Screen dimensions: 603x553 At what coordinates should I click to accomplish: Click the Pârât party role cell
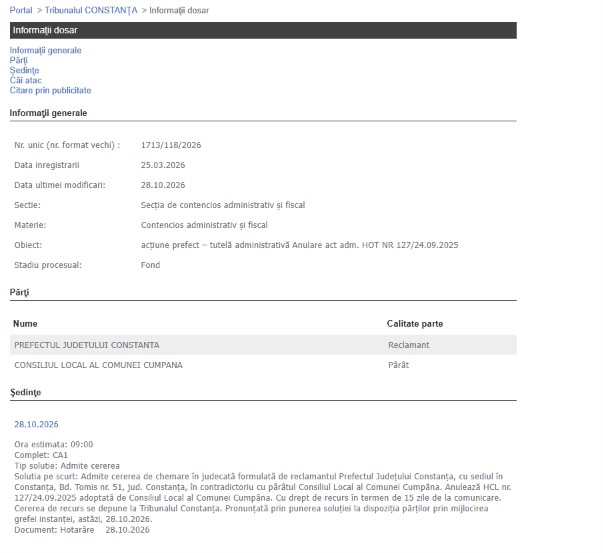pyautogui.click(x=398, y=365)
